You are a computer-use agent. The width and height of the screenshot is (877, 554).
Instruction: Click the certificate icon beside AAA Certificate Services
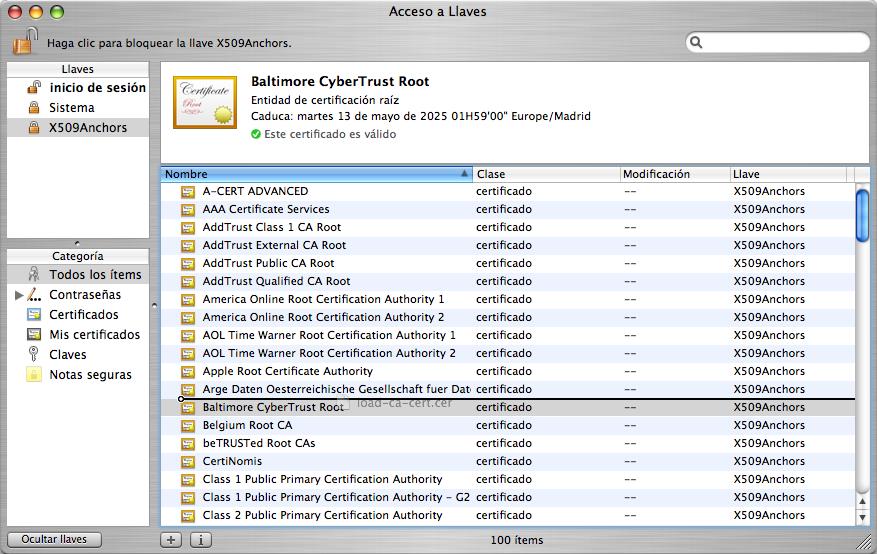click(x=188, y=210)
